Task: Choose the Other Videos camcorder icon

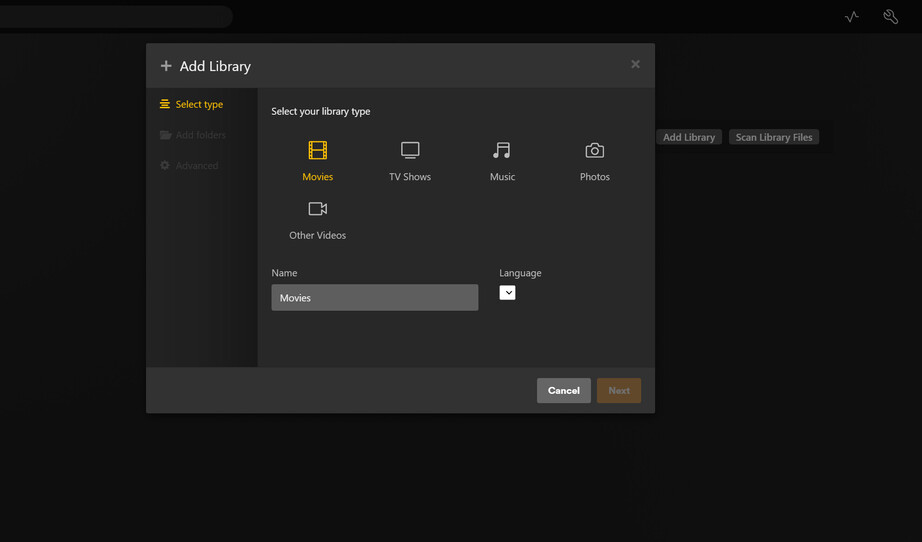Action: [317, 209]
